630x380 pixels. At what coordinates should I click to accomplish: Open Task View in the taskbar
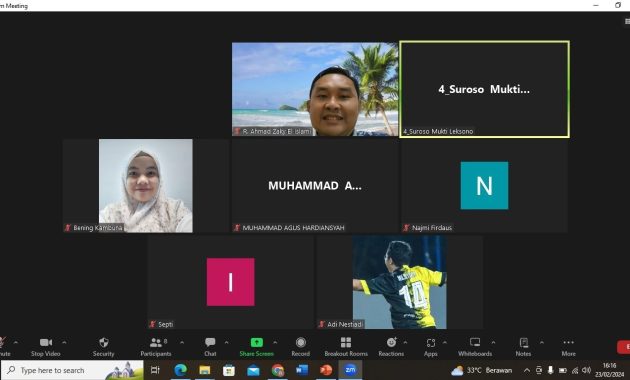[x=155, y=370]
